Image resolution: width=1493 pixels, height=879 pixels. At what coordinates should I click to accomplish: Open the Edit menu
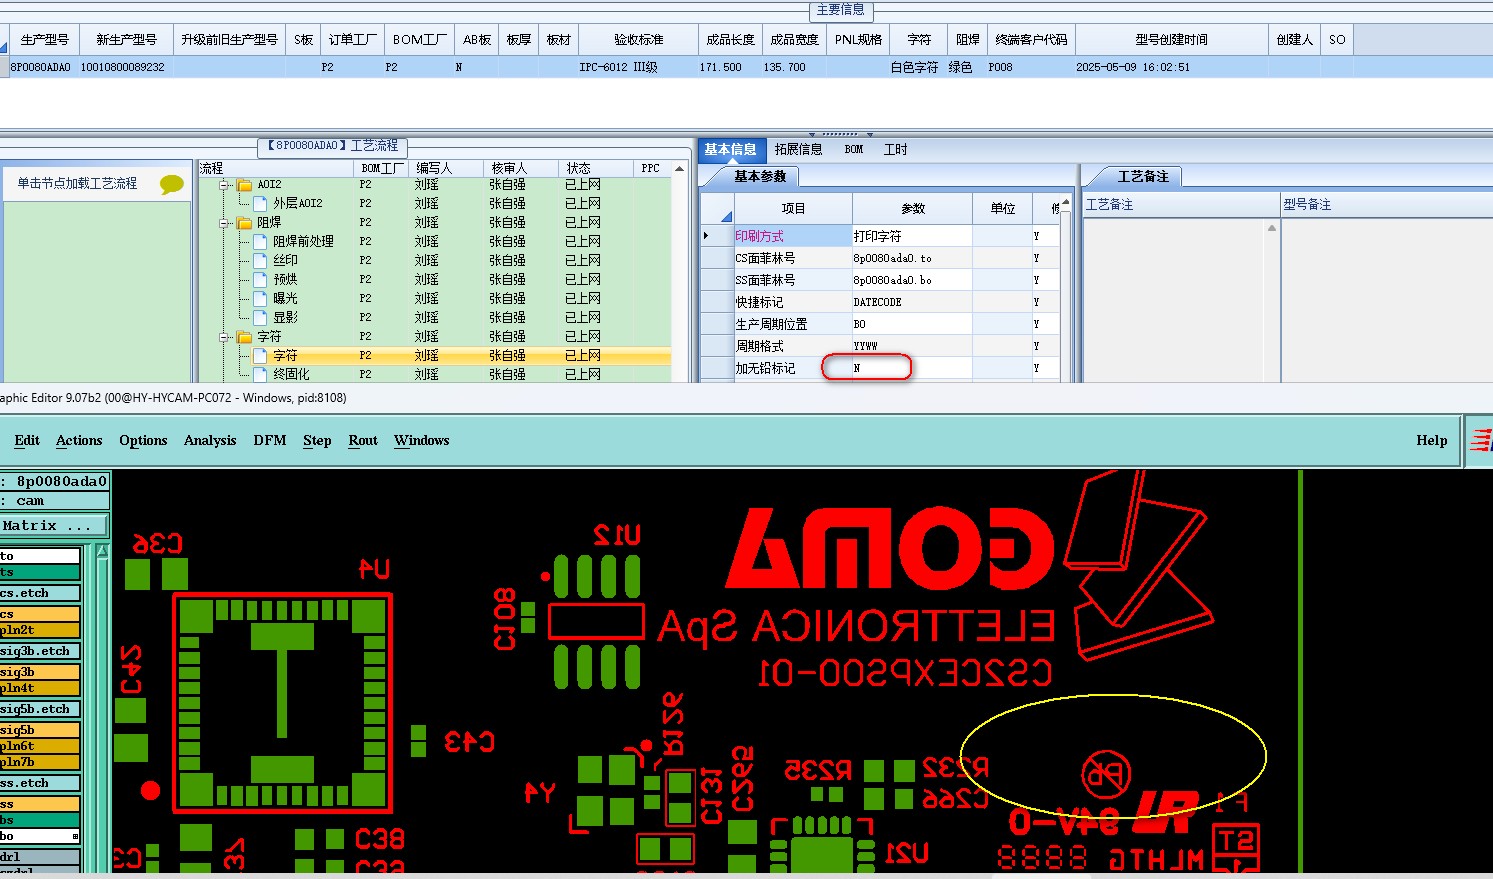pos(27,441)
